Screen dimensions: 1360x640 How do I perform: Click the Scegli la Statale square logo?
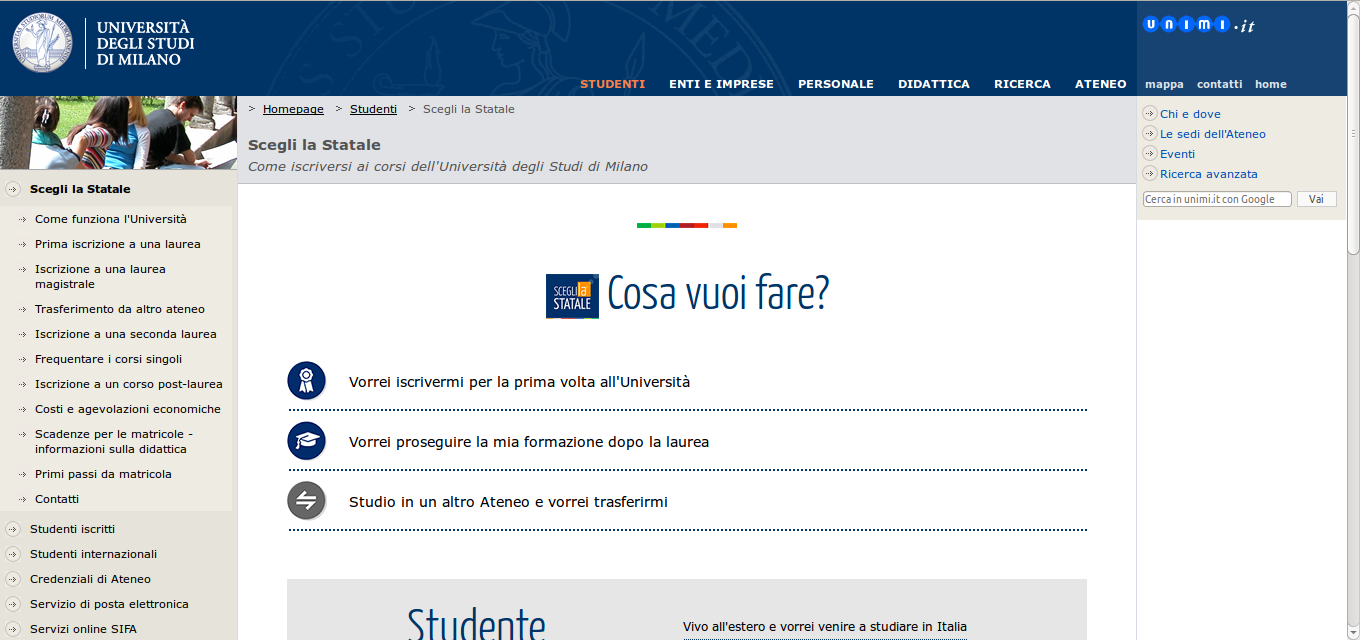coord(572,296)
